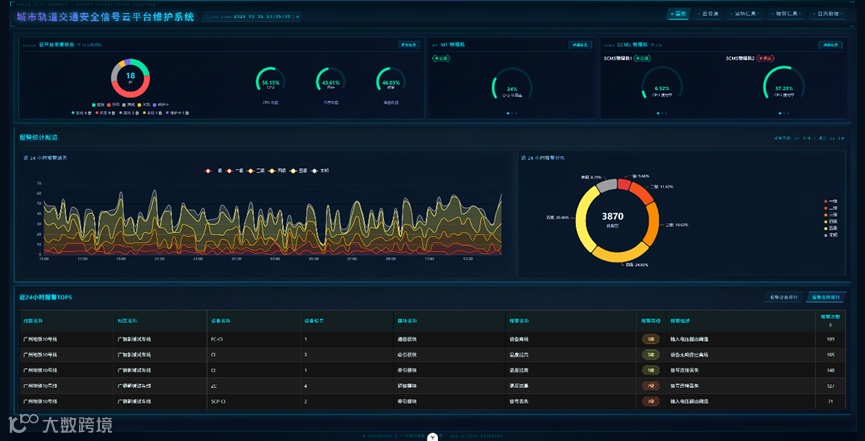Click the yellow 五级 segment of the 3870 donut
This screenshot has height=441, width=865.
coord(585,218)
